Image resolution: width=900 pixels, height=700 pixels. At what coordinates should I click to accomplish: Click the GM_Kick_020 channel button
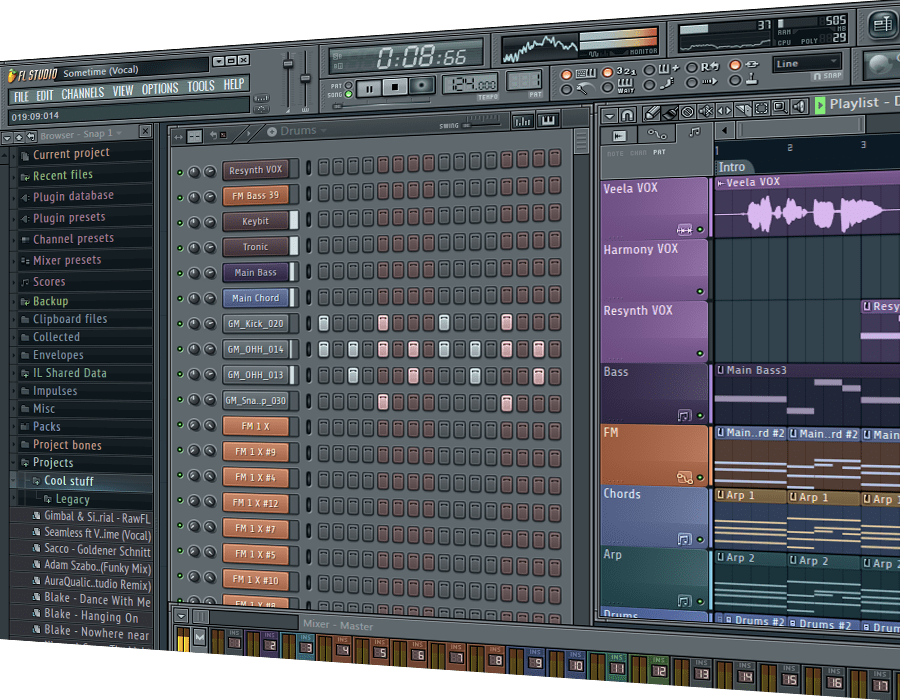[x=255, y=324]
